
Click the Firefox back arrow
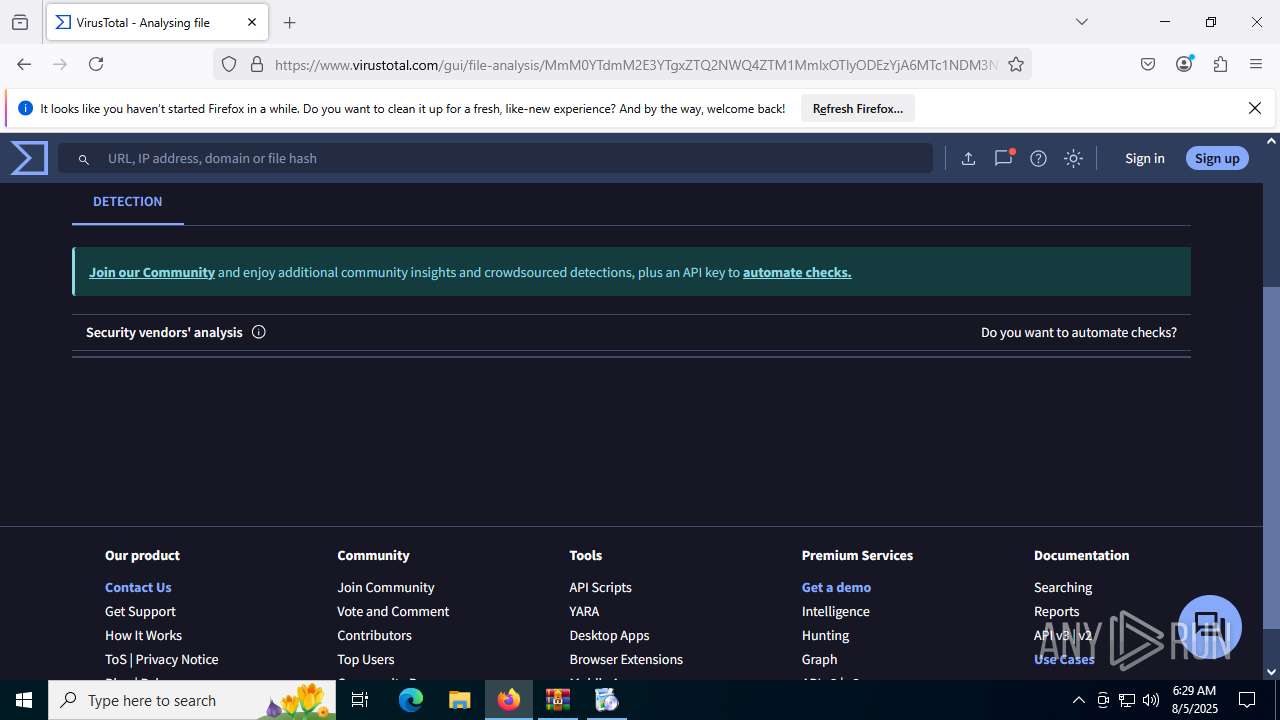[24, 64]
